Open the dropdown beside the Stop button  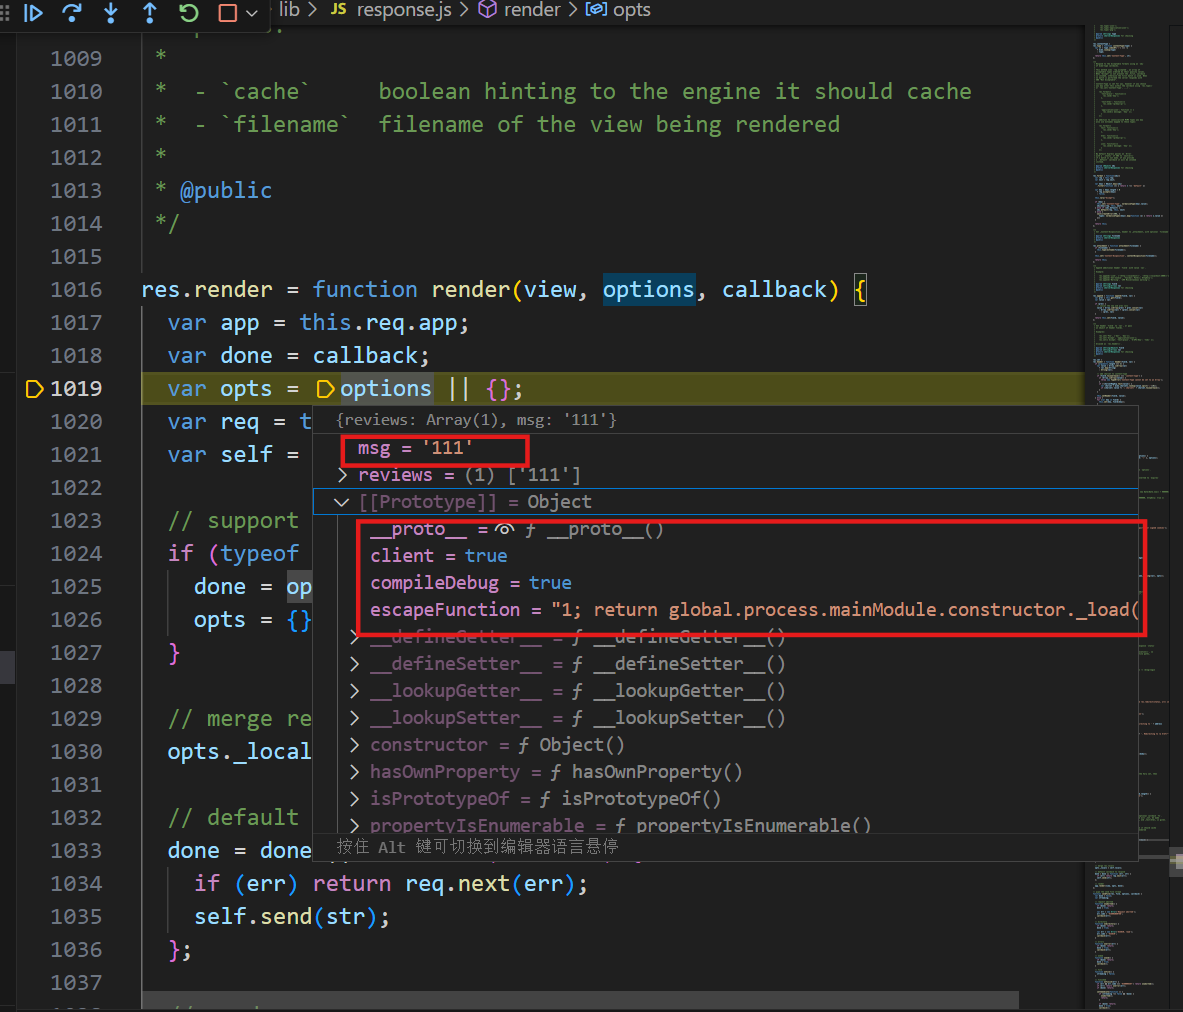coord(252,13)
